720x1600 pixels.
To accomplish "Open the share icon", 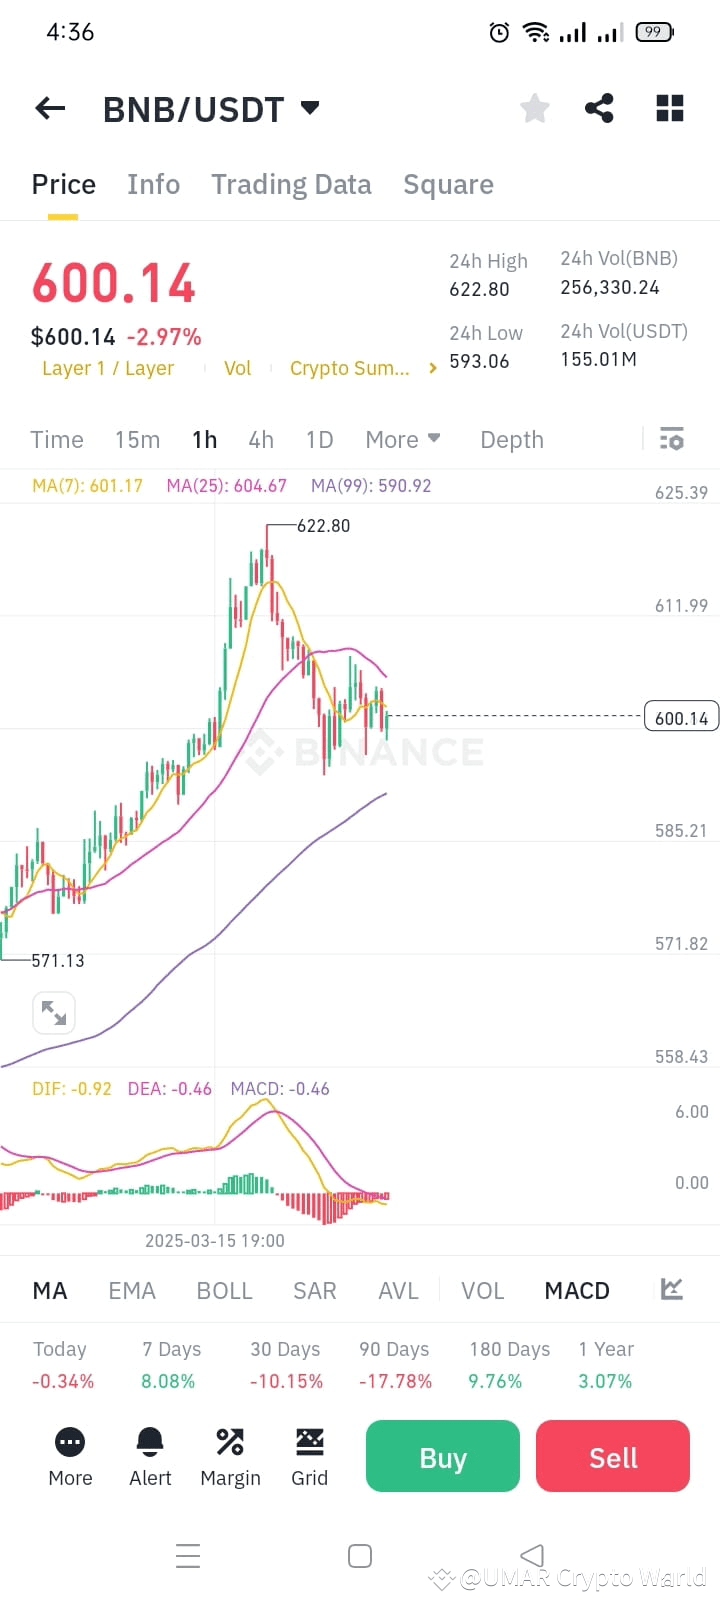I will click(x=599, y=108).
